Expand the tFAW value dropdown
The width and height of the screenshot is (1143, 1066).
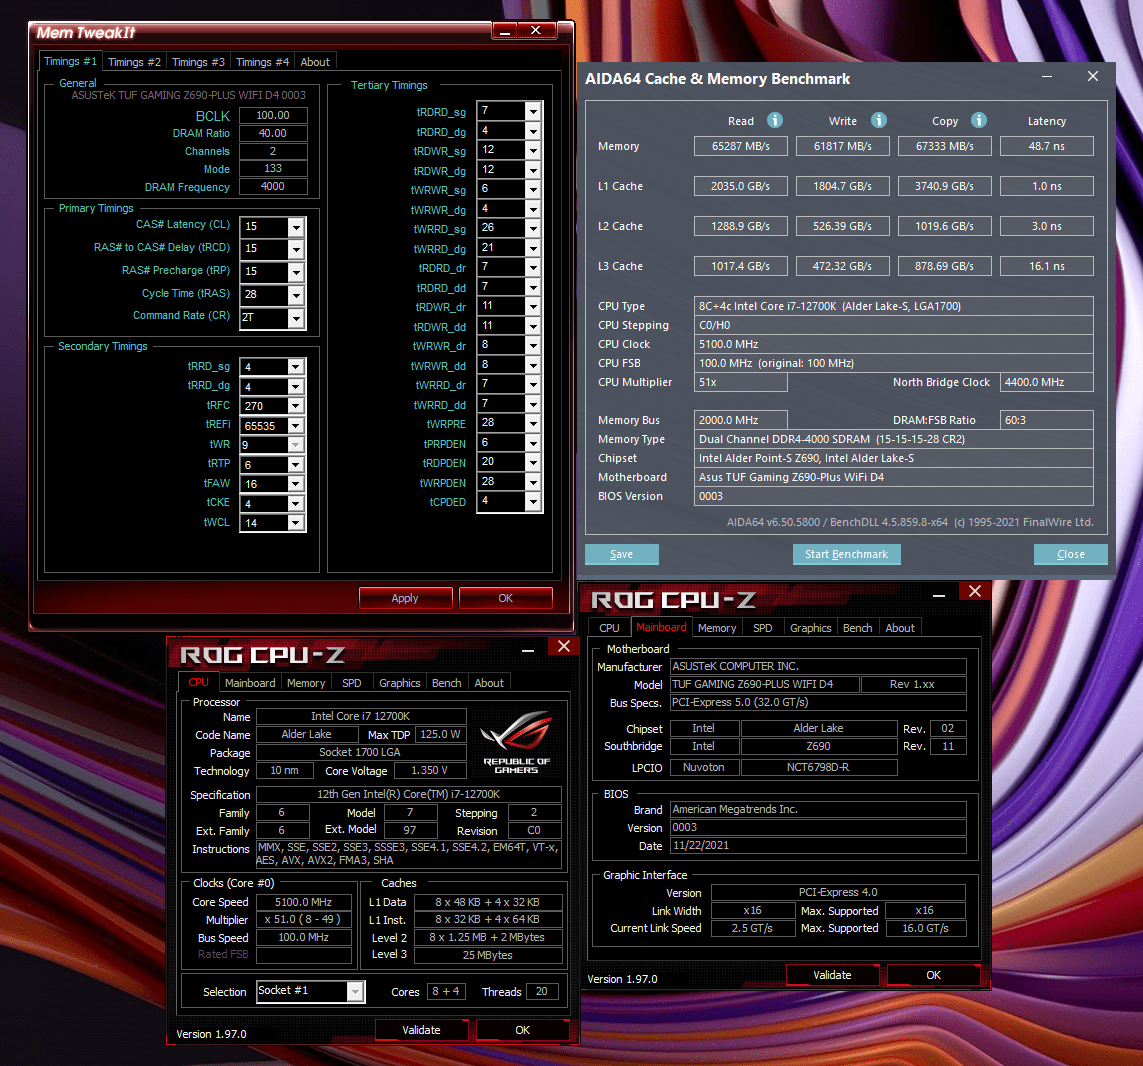(296, 484)
